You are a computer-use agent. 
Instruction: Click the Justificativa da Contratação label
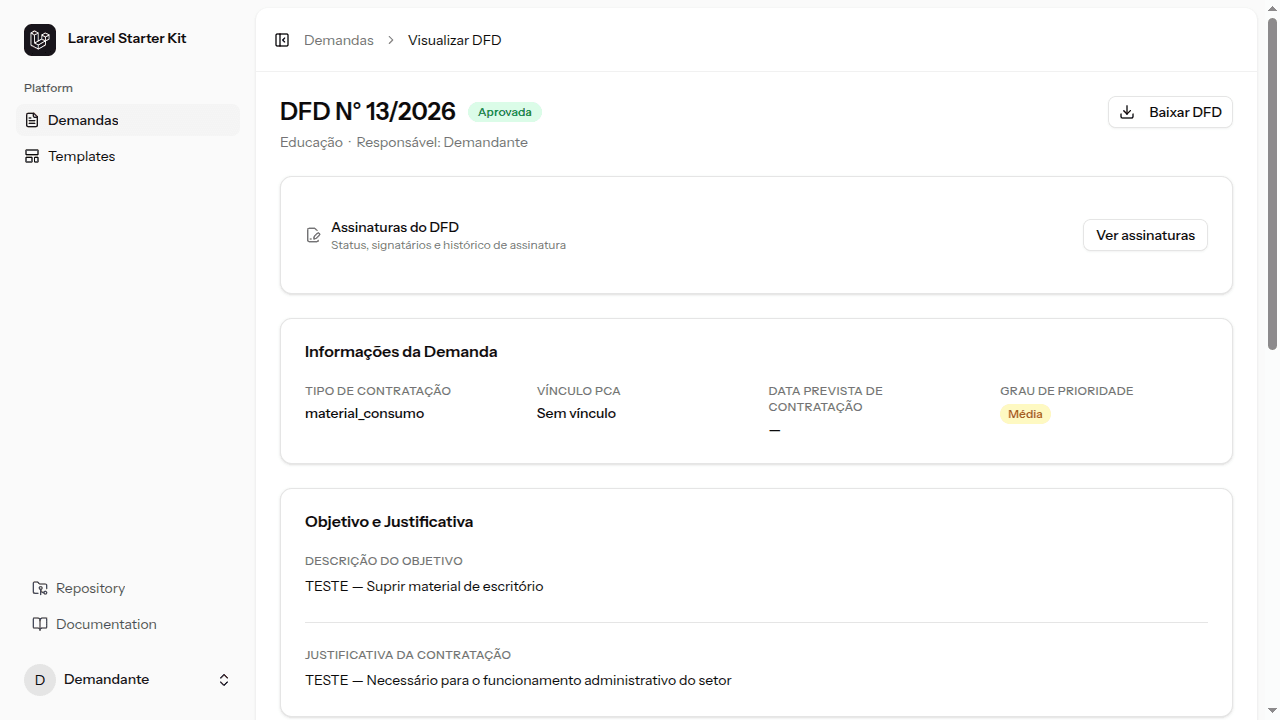click(x=408, y=655)
